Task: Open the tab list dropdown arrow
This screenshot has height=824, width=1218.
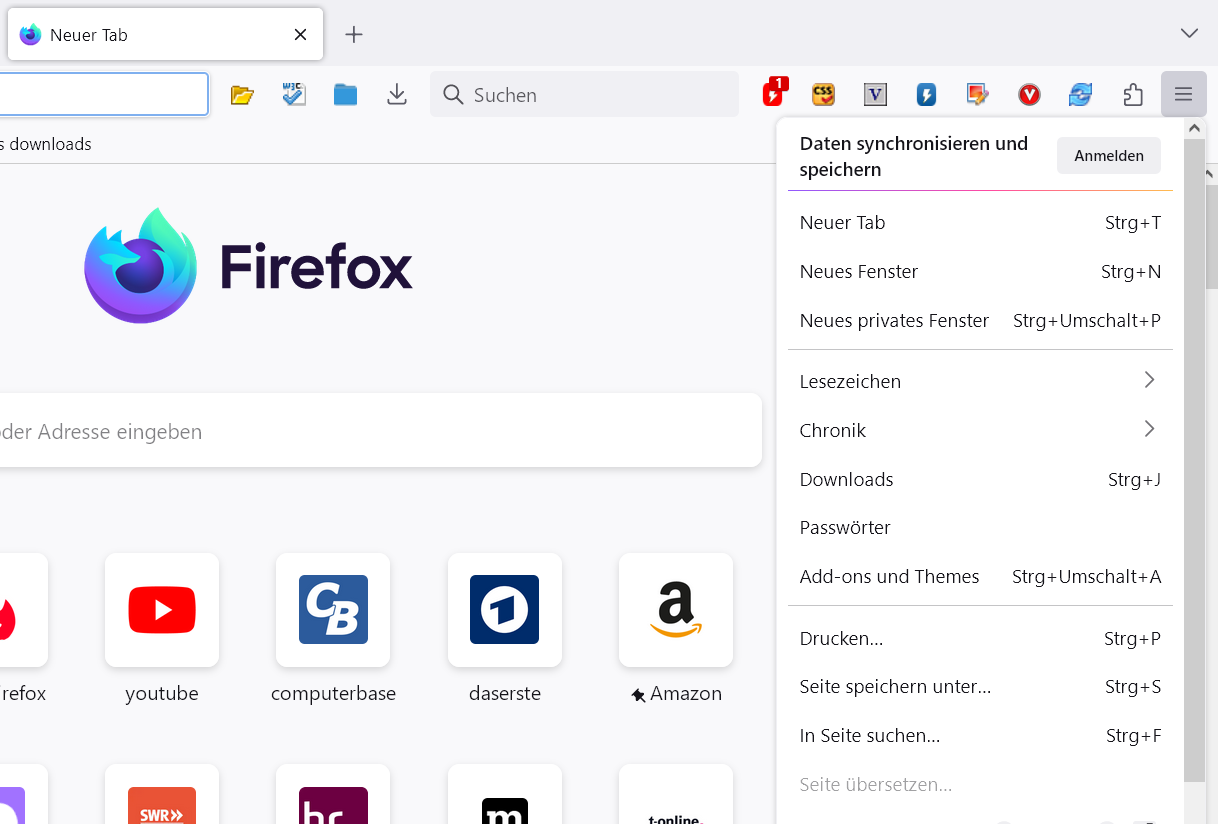Action: tap(1189, 34)
